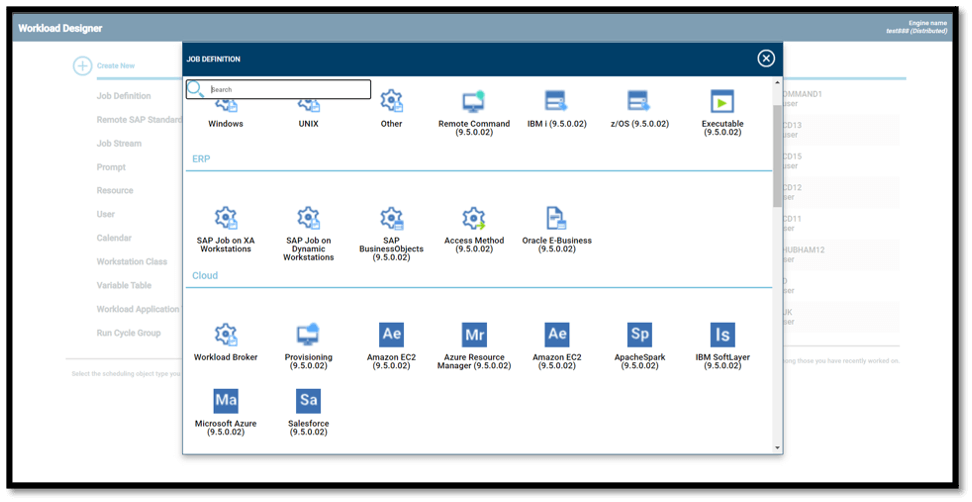Click the JOB DEFINITION dialog title
This screenshot has height=502, width=972.
[213, 59]
